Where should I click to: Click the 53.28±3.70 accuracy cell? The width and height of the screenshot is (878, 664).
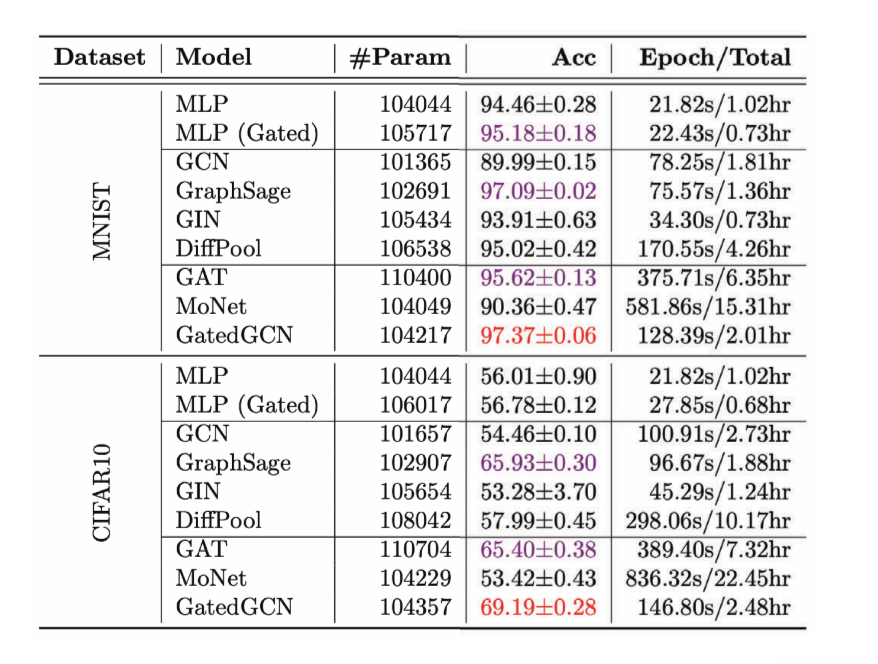[x=538, y=491]
